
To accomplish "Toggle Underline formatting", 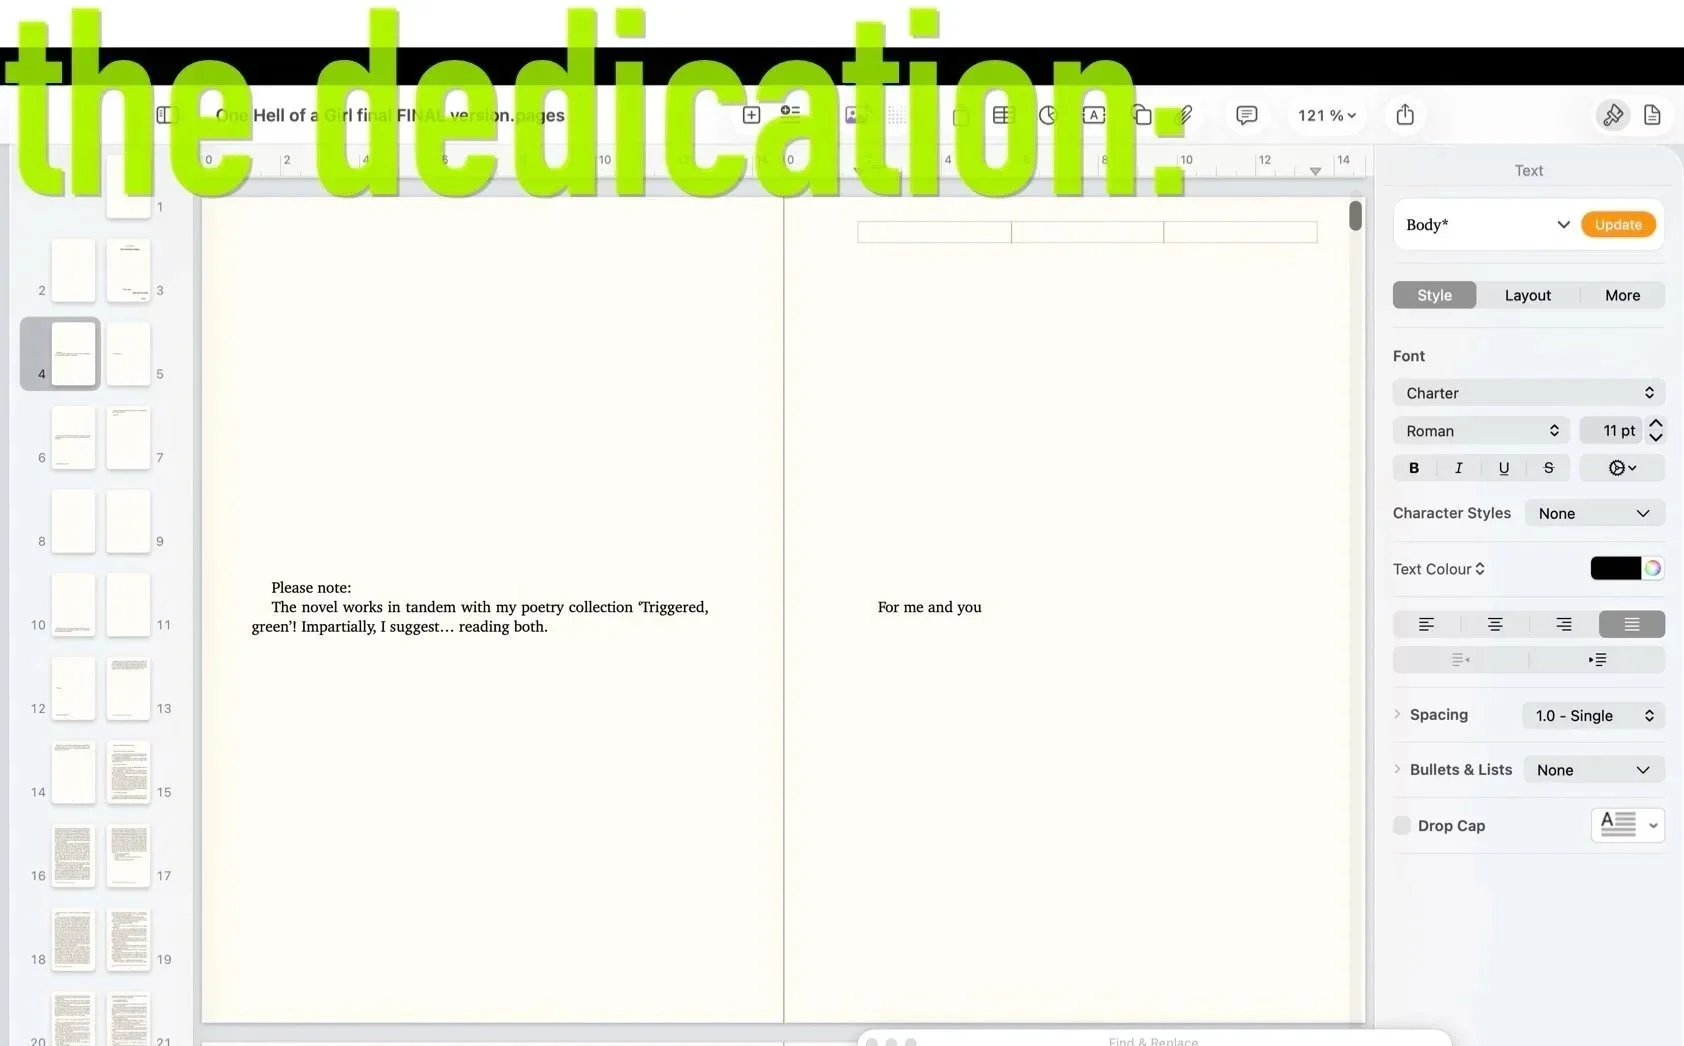I will tap(1503, 468).
